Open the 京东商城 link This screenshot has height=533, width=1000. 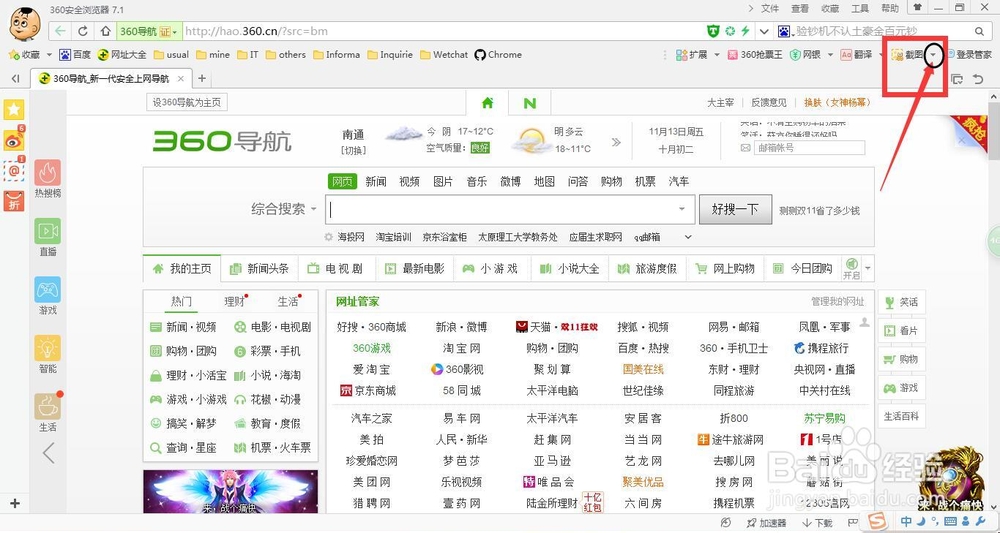[x=368, y=390]
